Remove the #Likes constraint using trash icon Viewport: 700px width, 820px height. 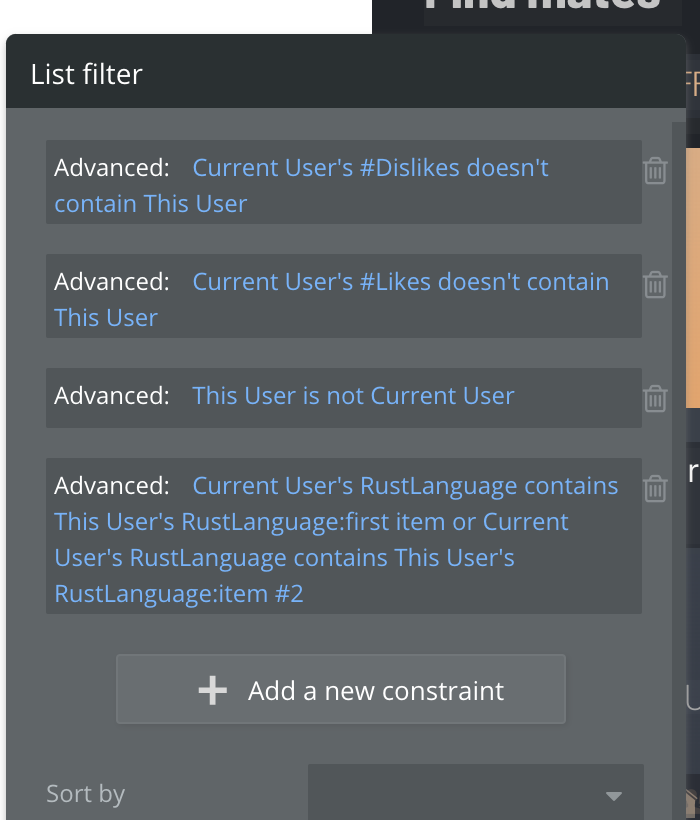point(655,284)
